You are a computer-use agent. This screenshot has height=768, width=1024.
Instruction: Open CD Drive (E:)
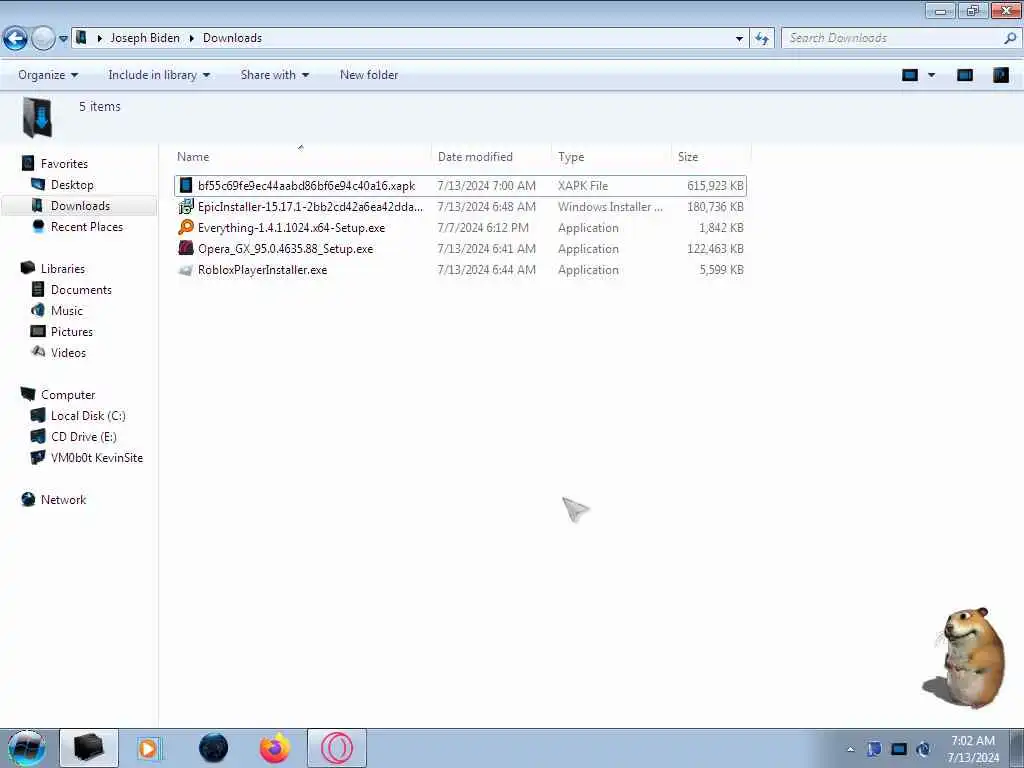pyautogui.click(x=84, y=436)
